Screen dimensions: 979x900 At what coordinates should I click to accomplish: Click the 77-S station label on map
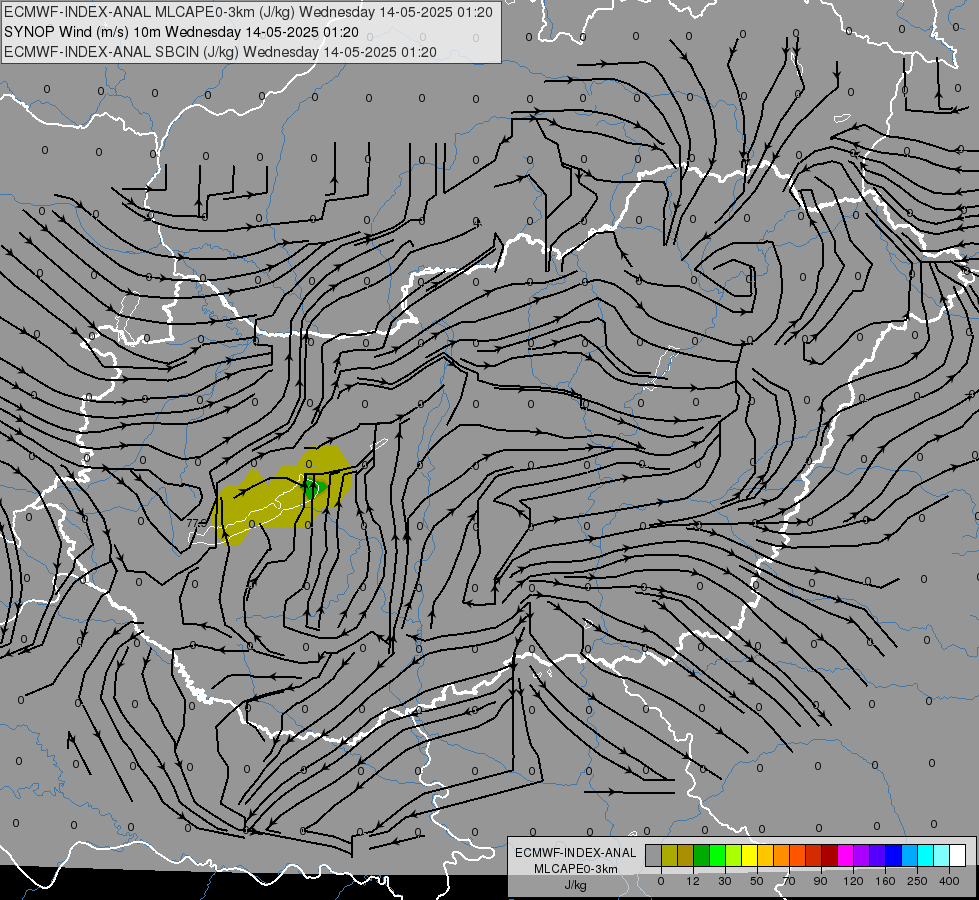tap(196, 523)
